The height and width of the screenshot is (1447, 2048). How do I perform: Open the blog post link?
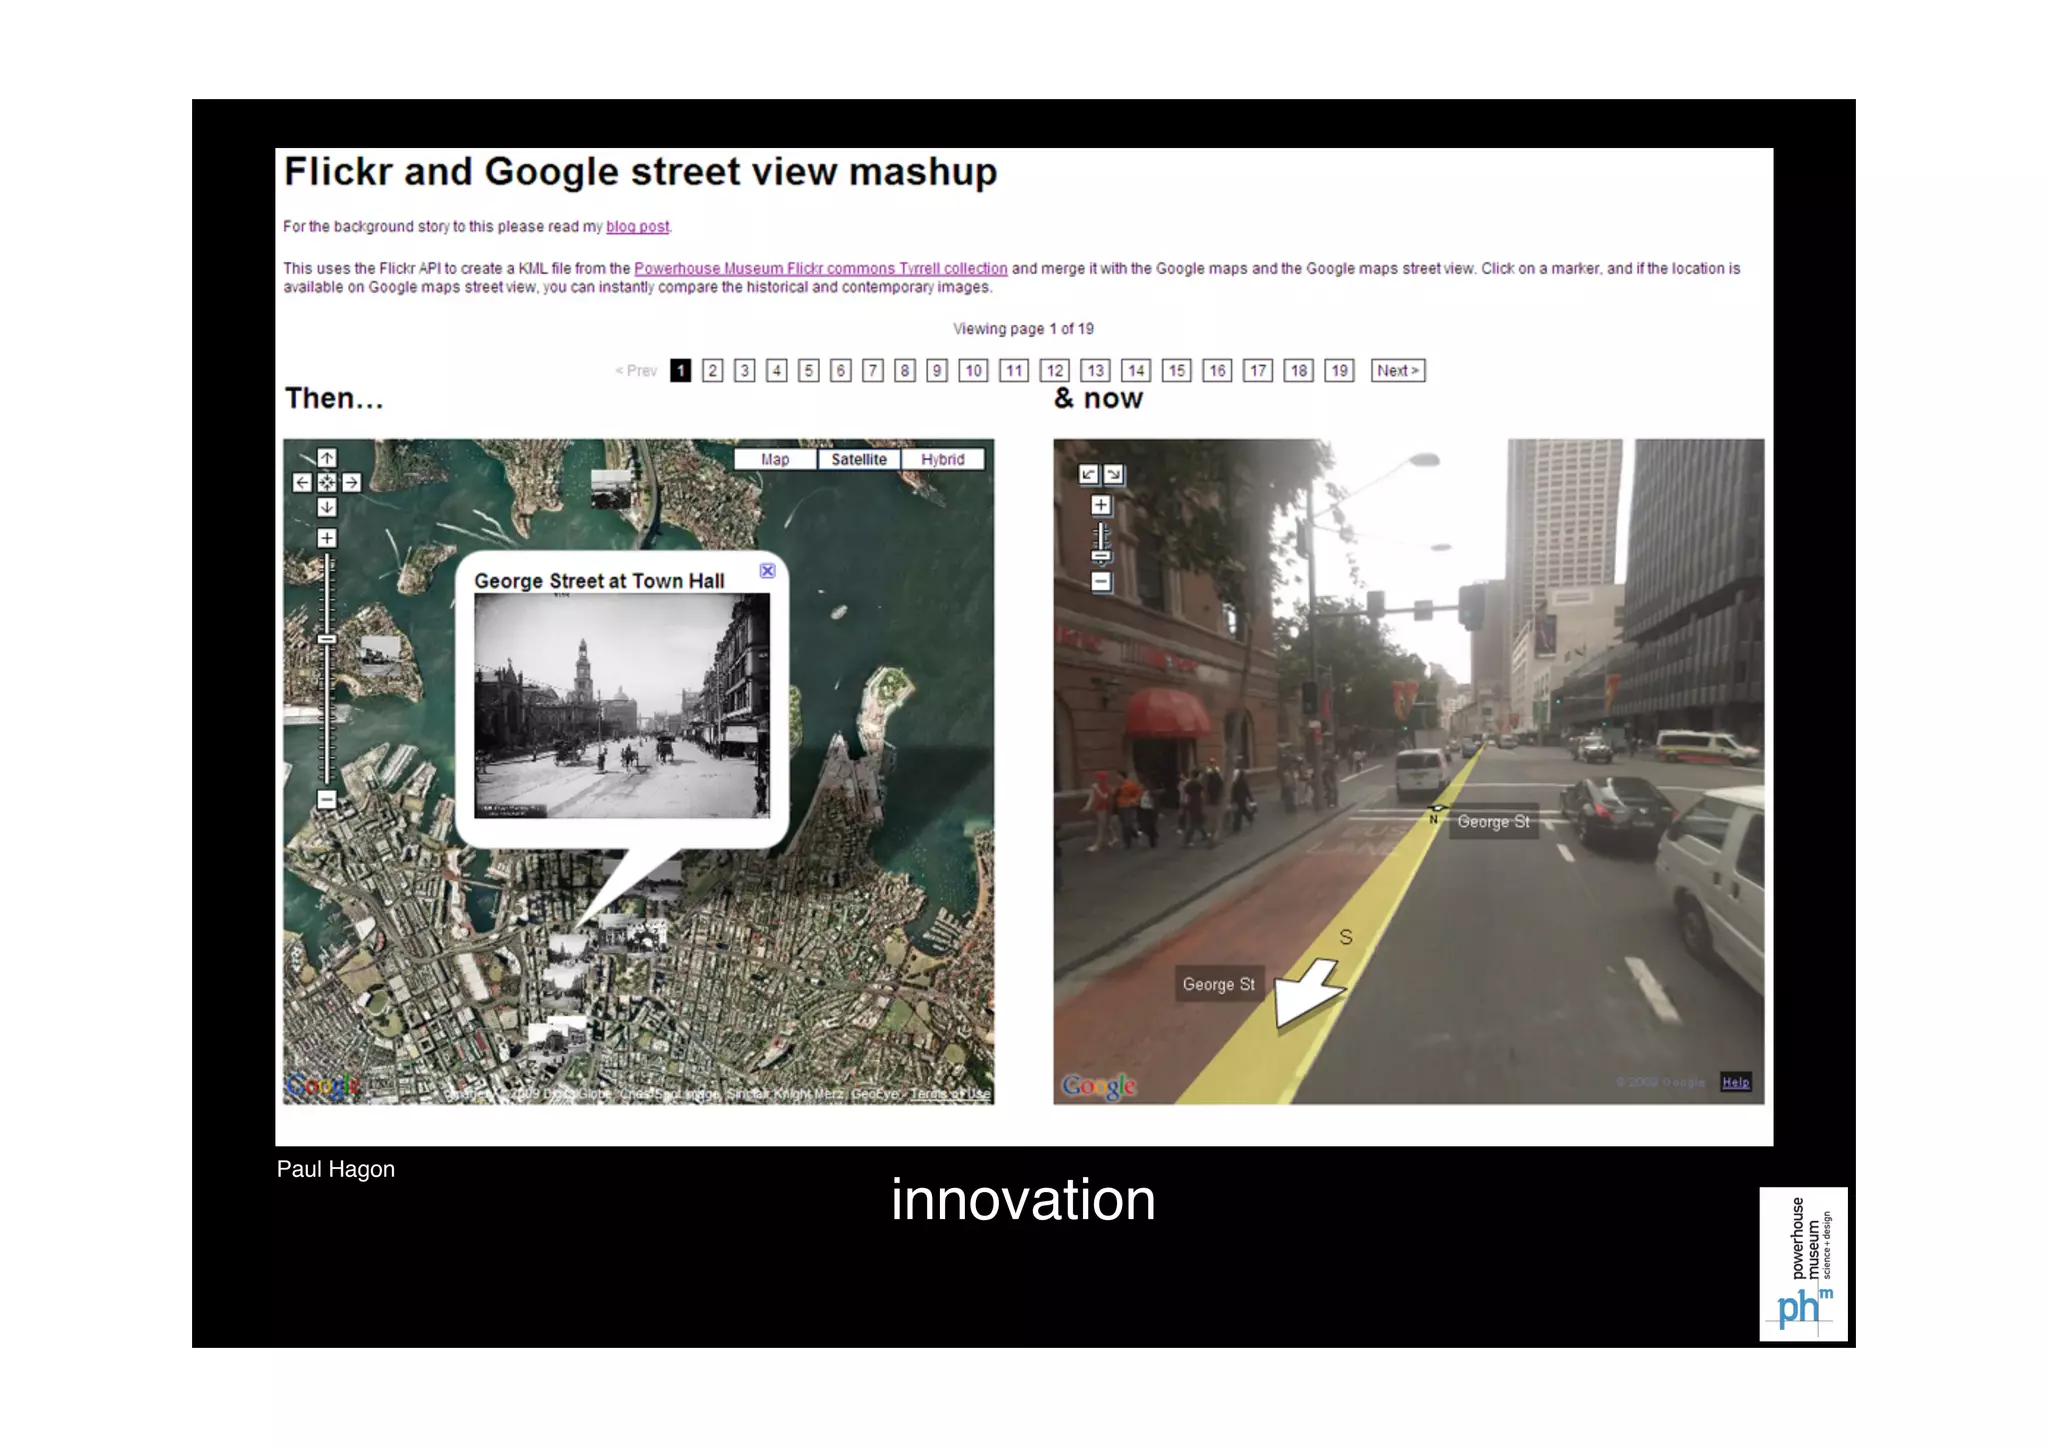pyautogui.click(x=637, y=227)
